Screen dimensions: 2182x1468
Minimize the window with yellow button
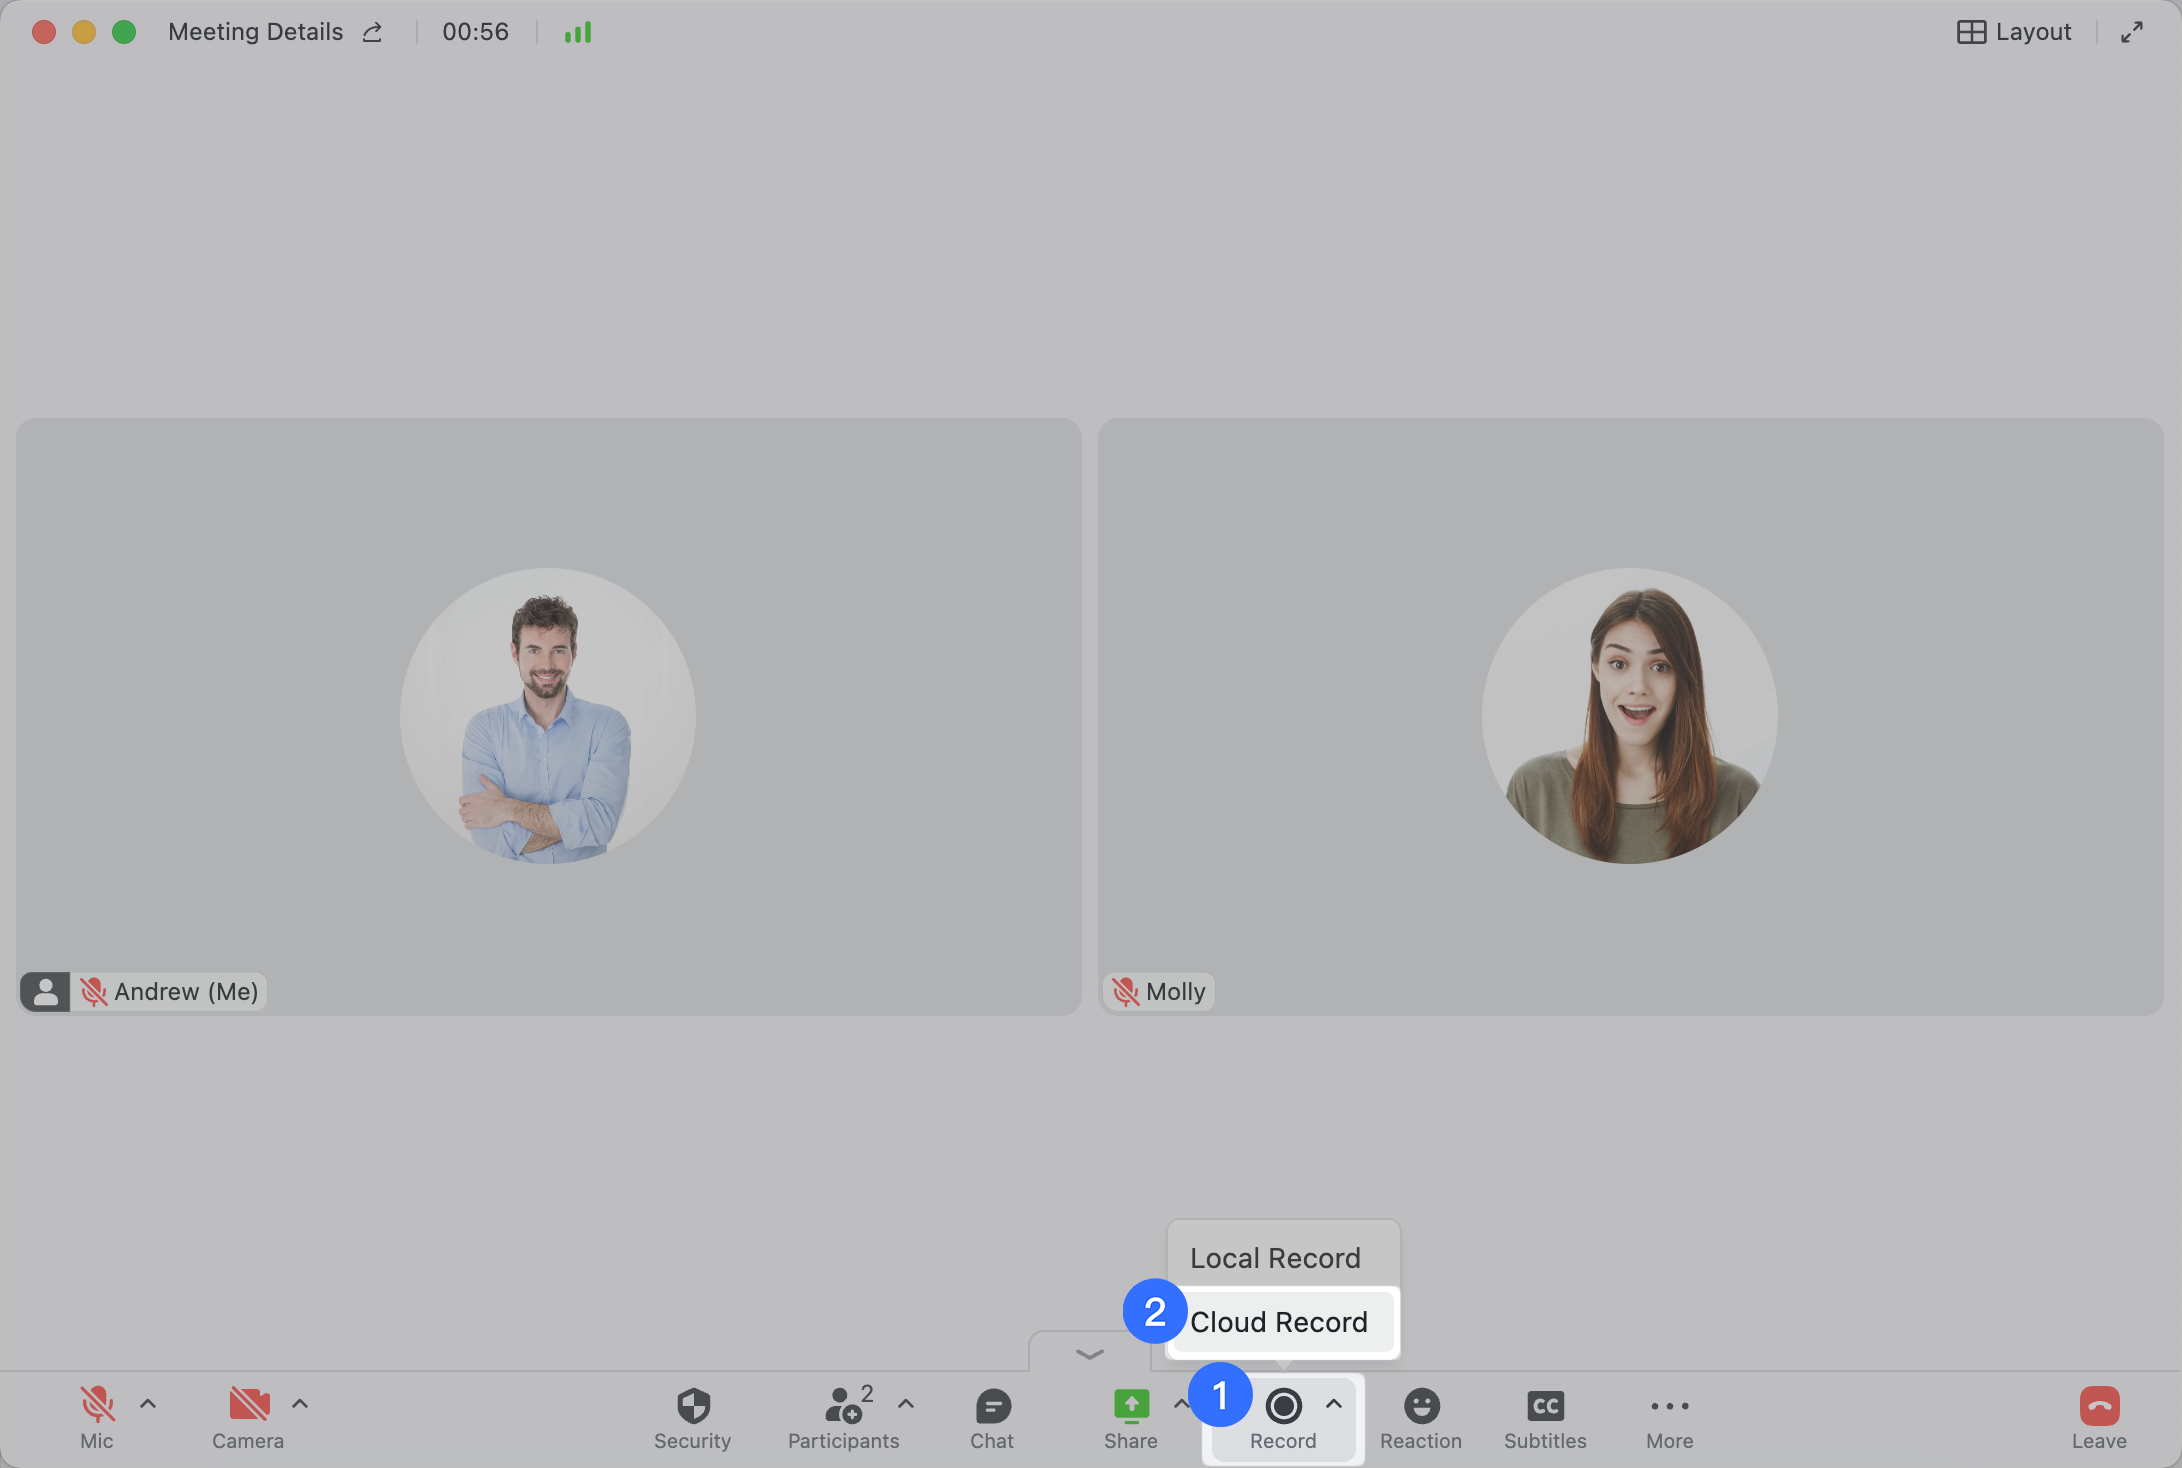[84, 32]
